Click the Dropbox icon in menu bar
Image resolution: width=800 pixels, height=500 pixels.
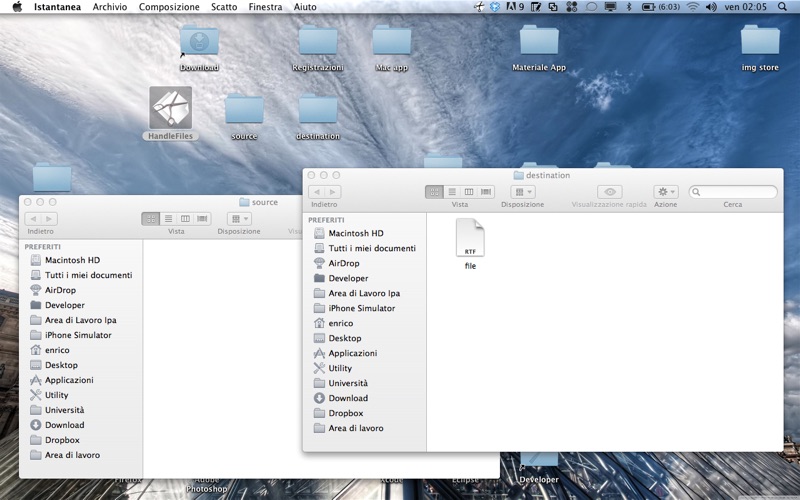pyautogui.click(x=494, y=7)
